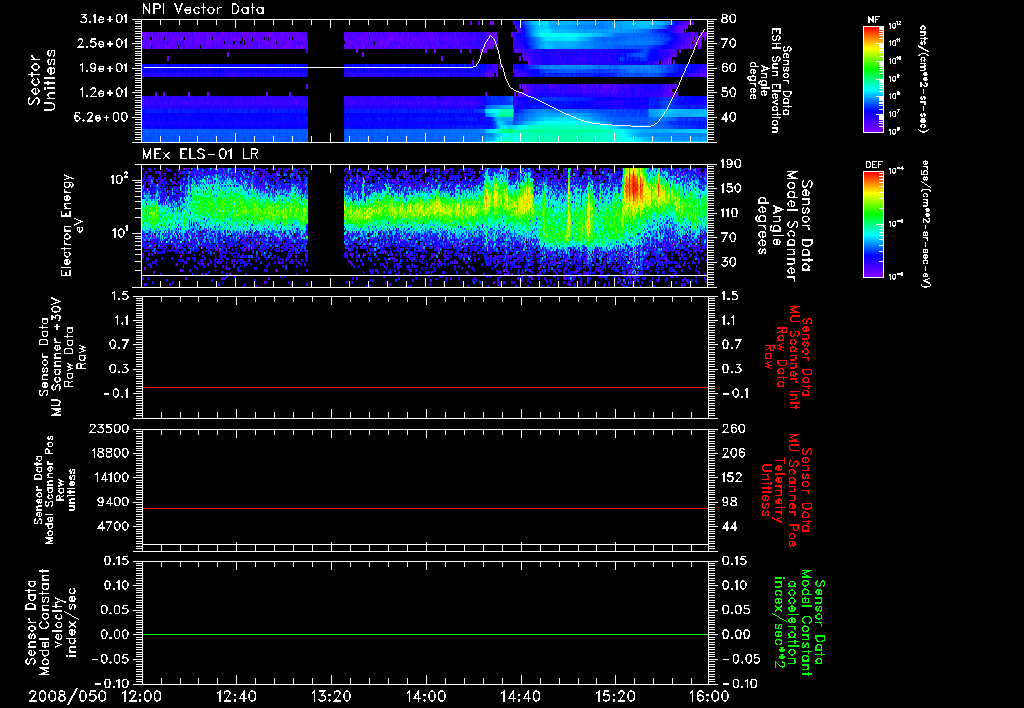Image resolution: width=1024 pixels, height=708 pixels.
Task: Click the 13:20 time axis label
Action: click(x=331, y=696)
